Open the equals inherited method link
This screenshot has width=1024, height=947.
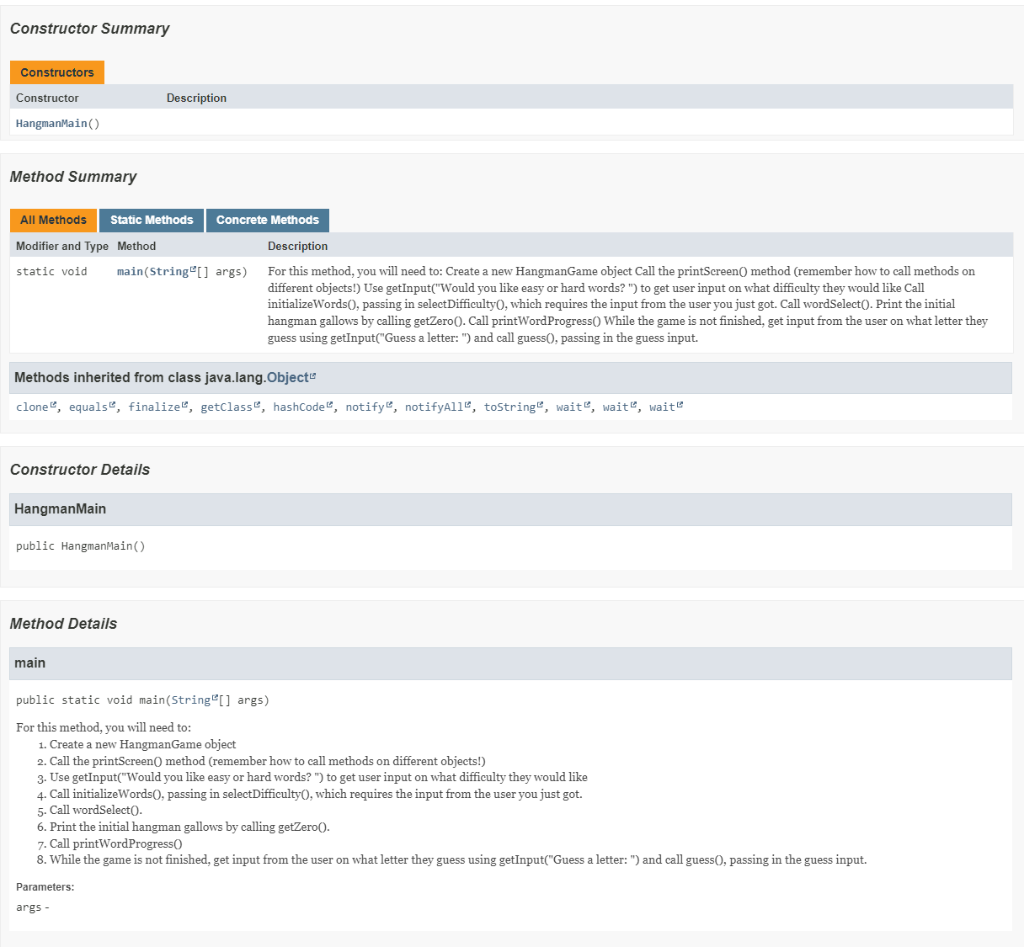pos(88,408)
